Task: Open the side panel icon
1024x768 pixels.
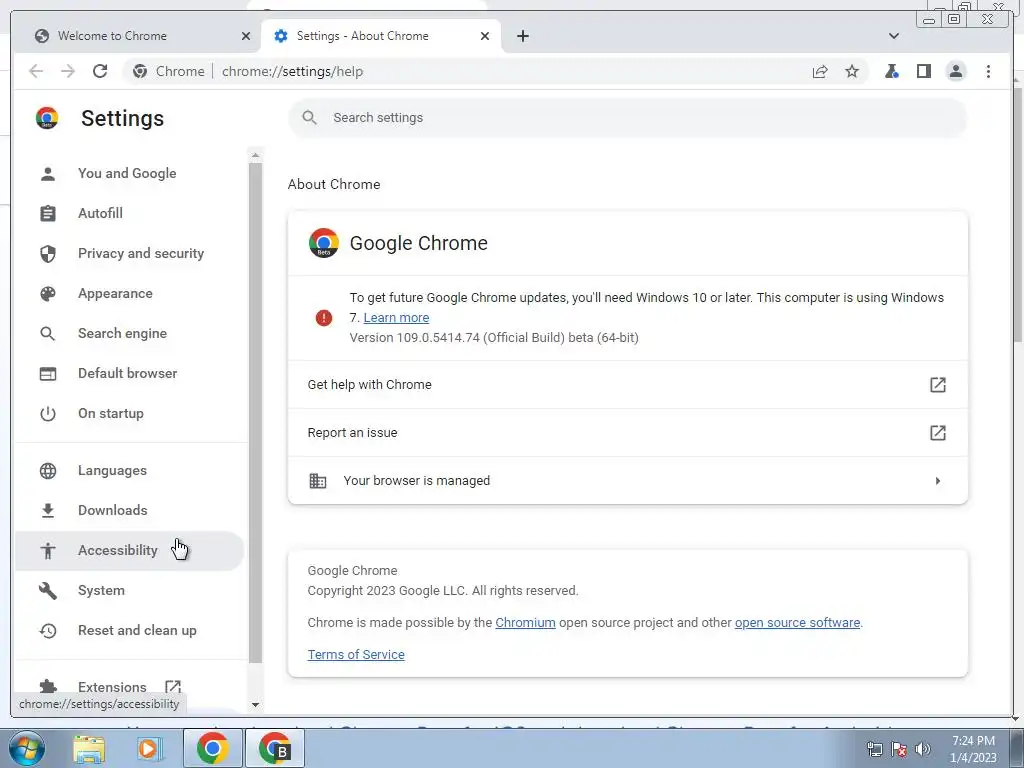Action: [923, 71]
